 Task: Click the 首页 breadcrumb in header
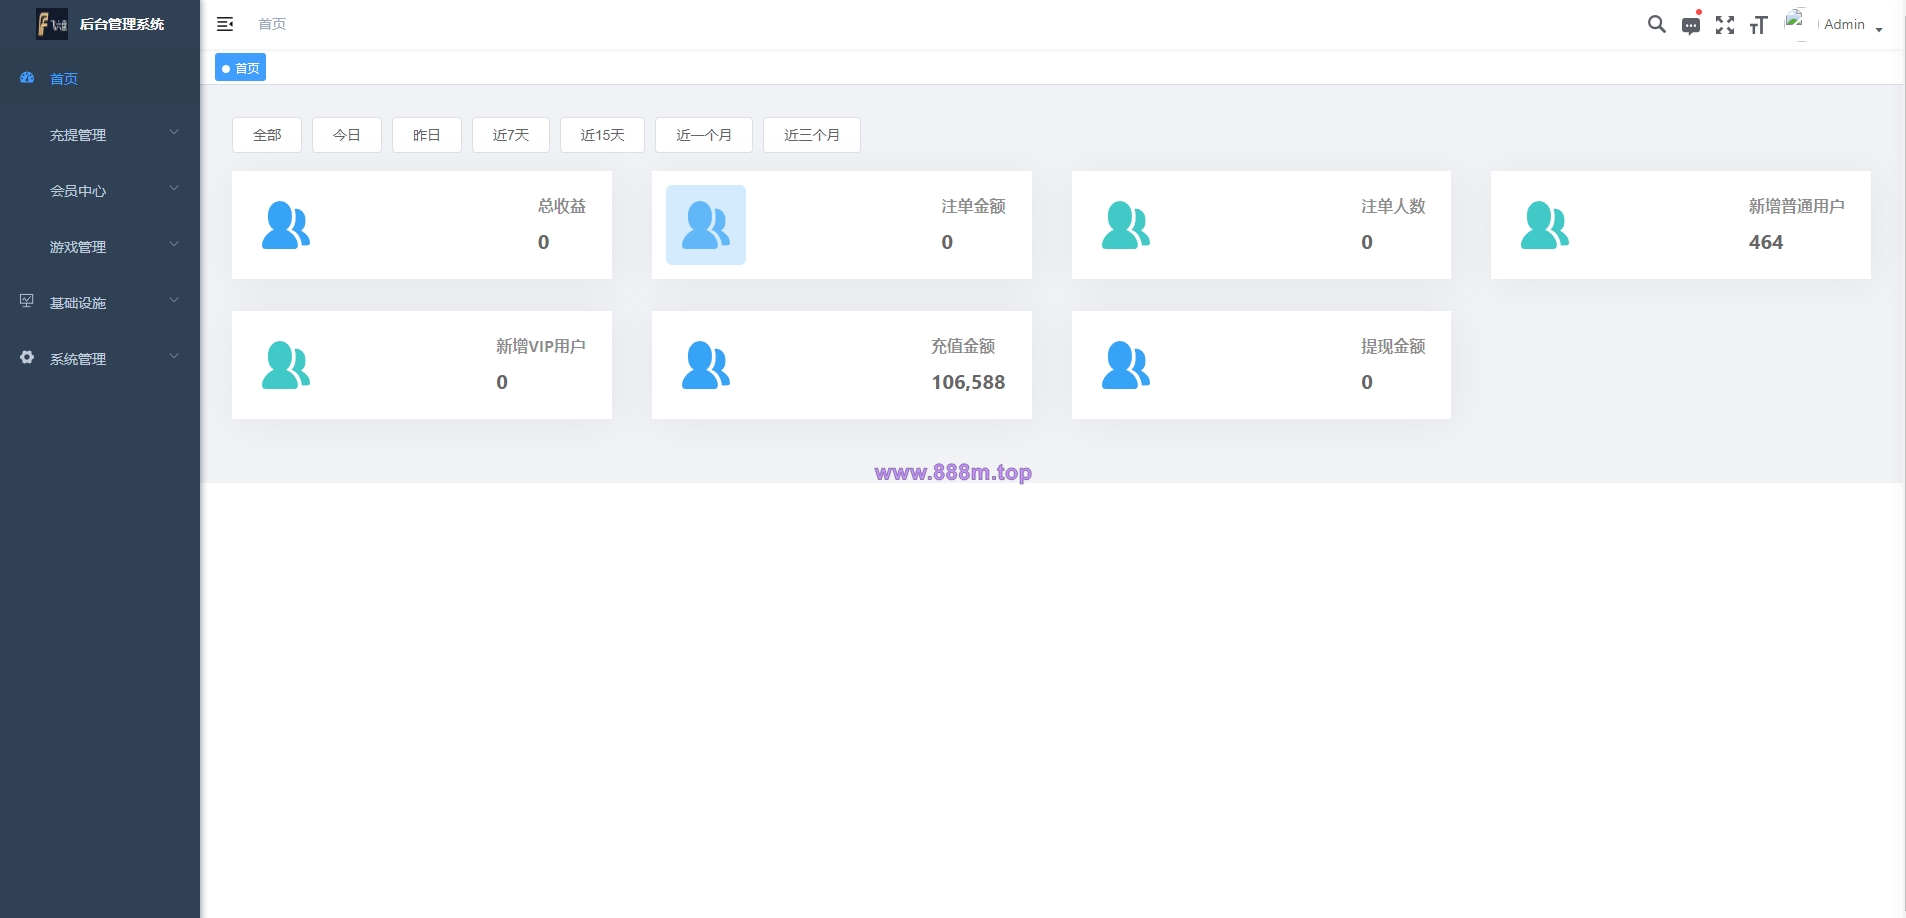coord(272,24)
